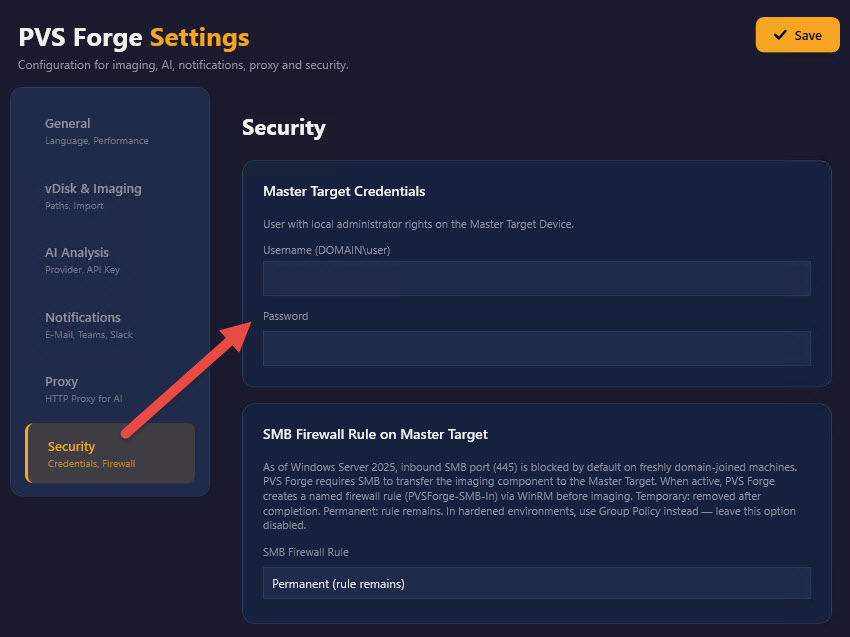This screenshot has height=637, width=850.
Task: Click the checkmark icon on Save
Action: (x=780, y=35)
